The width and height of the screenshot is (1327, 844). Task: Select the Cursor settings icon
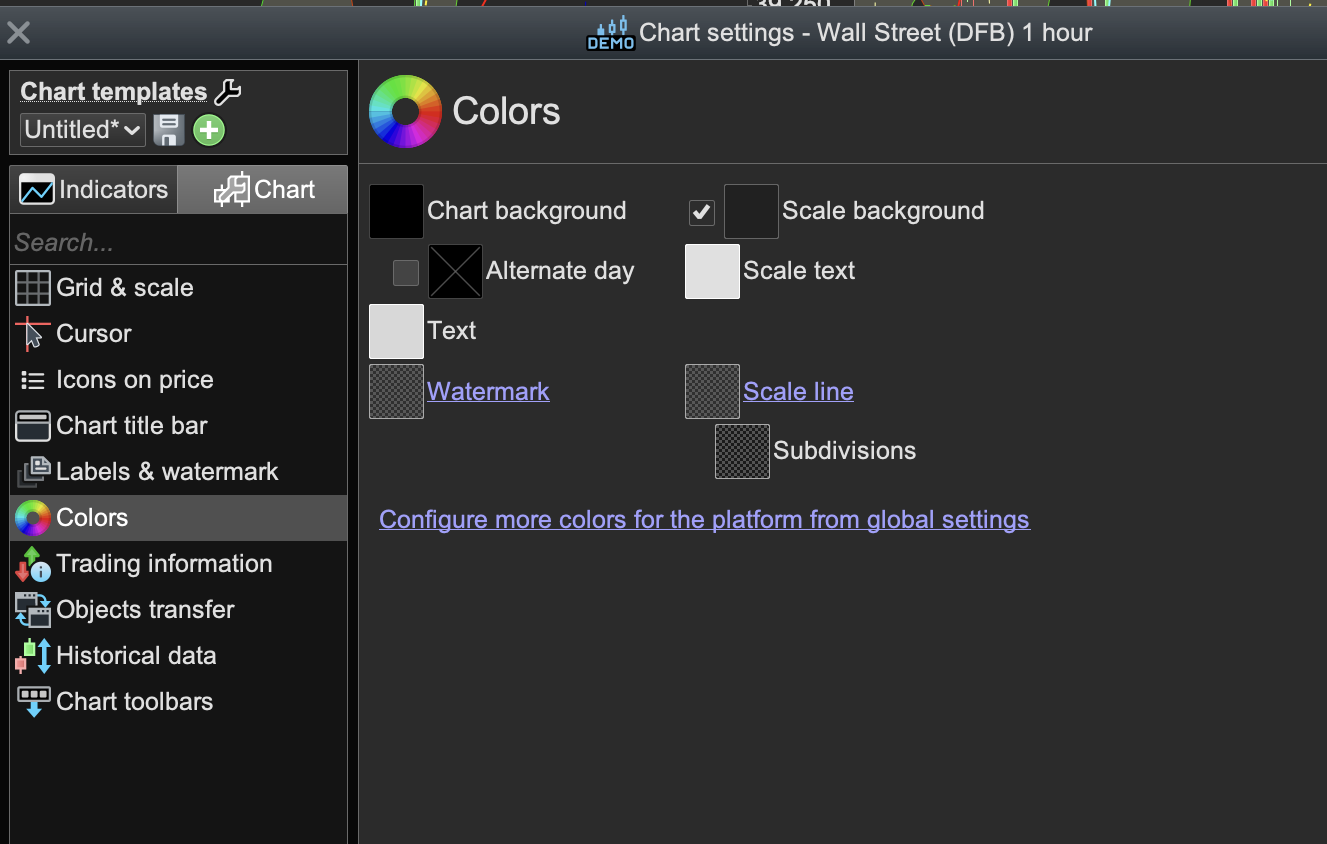point(32,334)
